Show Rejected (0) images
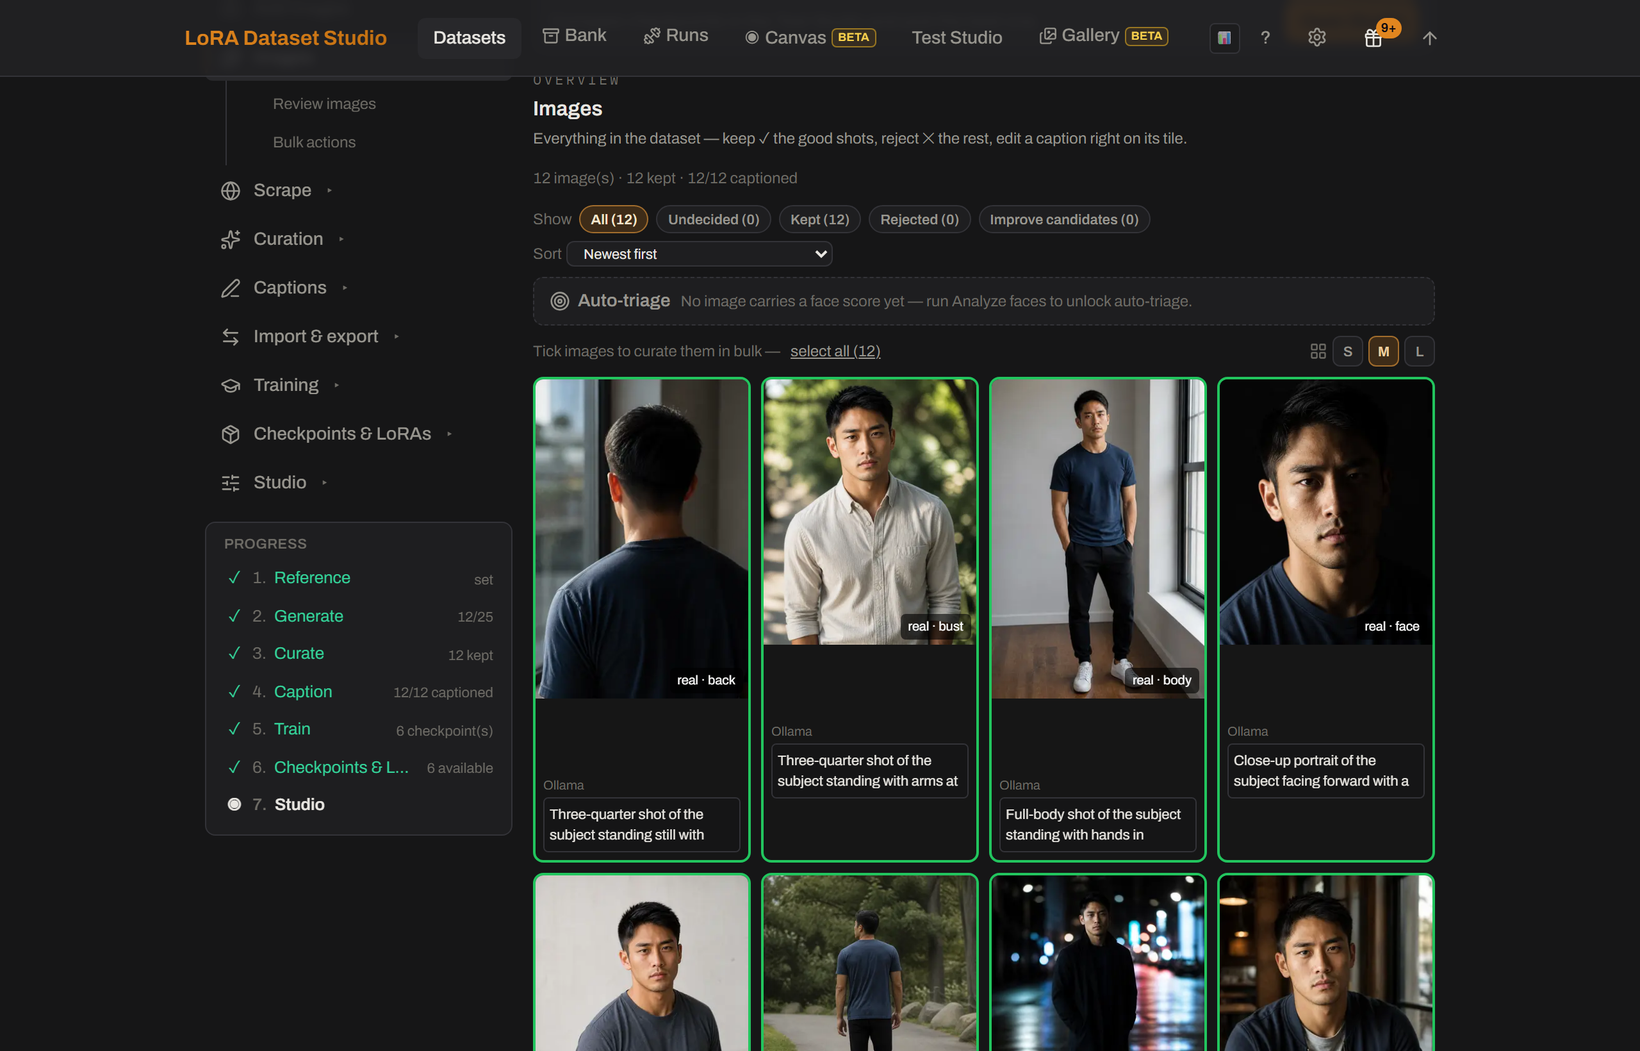Screen dimensions: 1640x1051 (920, 220)
